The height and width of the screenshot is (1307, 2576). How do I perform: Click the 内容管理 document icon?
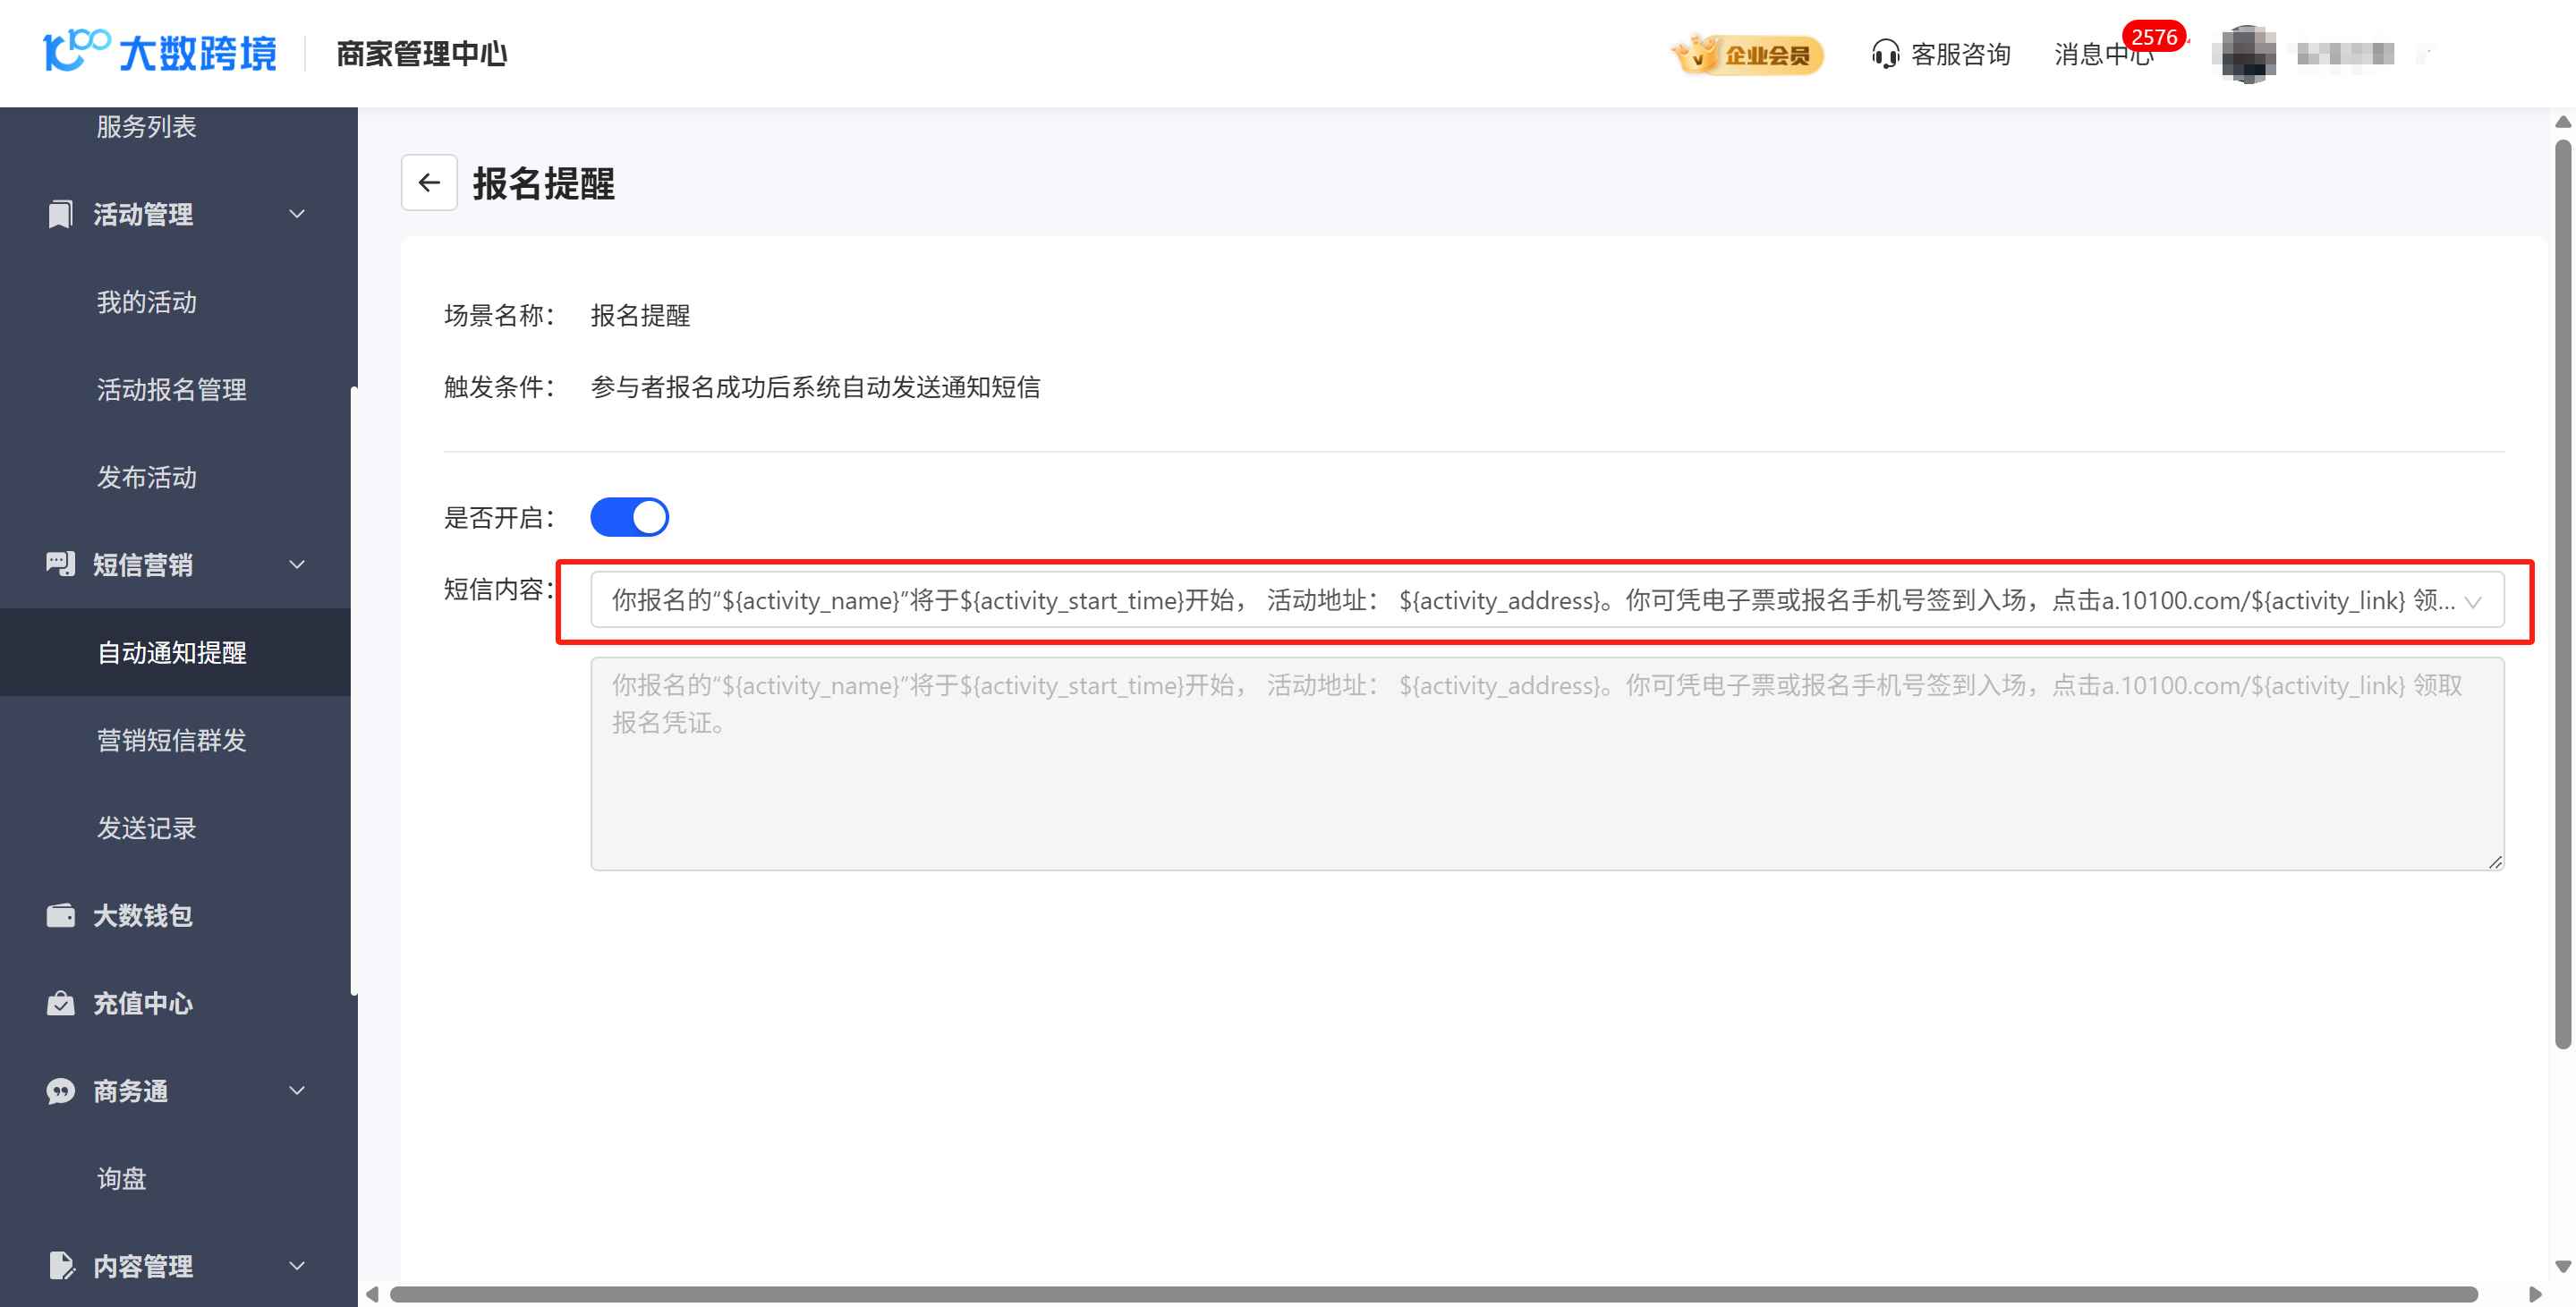point(60,1265)
